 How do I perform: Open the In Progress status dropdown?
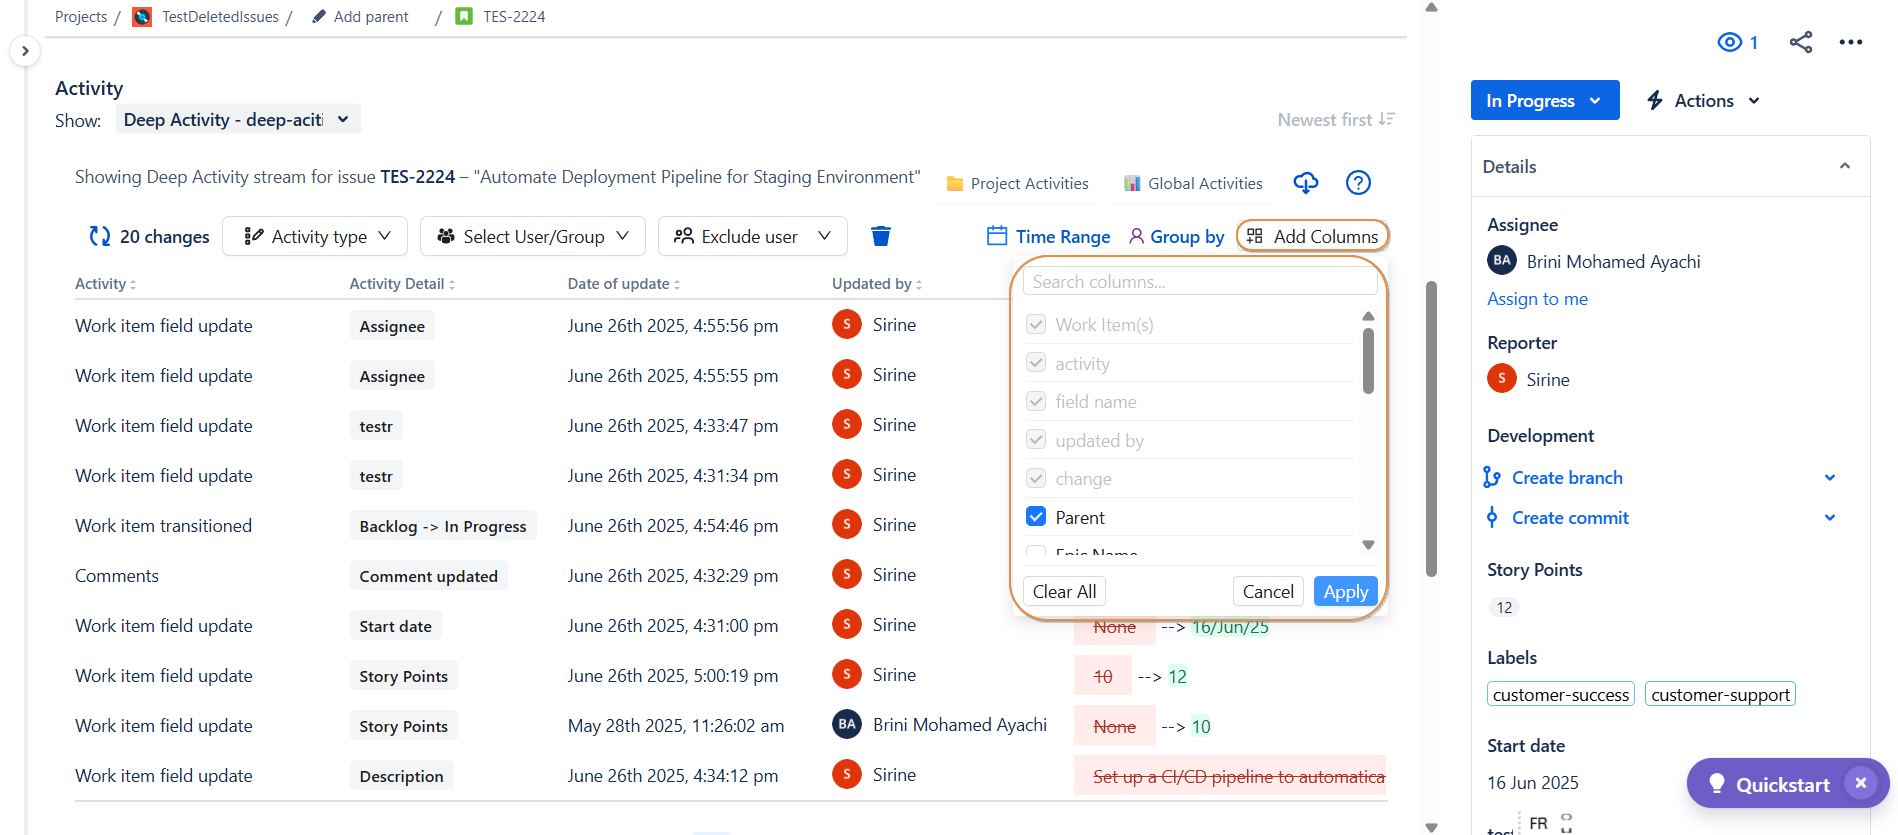tap(1544, 101)
